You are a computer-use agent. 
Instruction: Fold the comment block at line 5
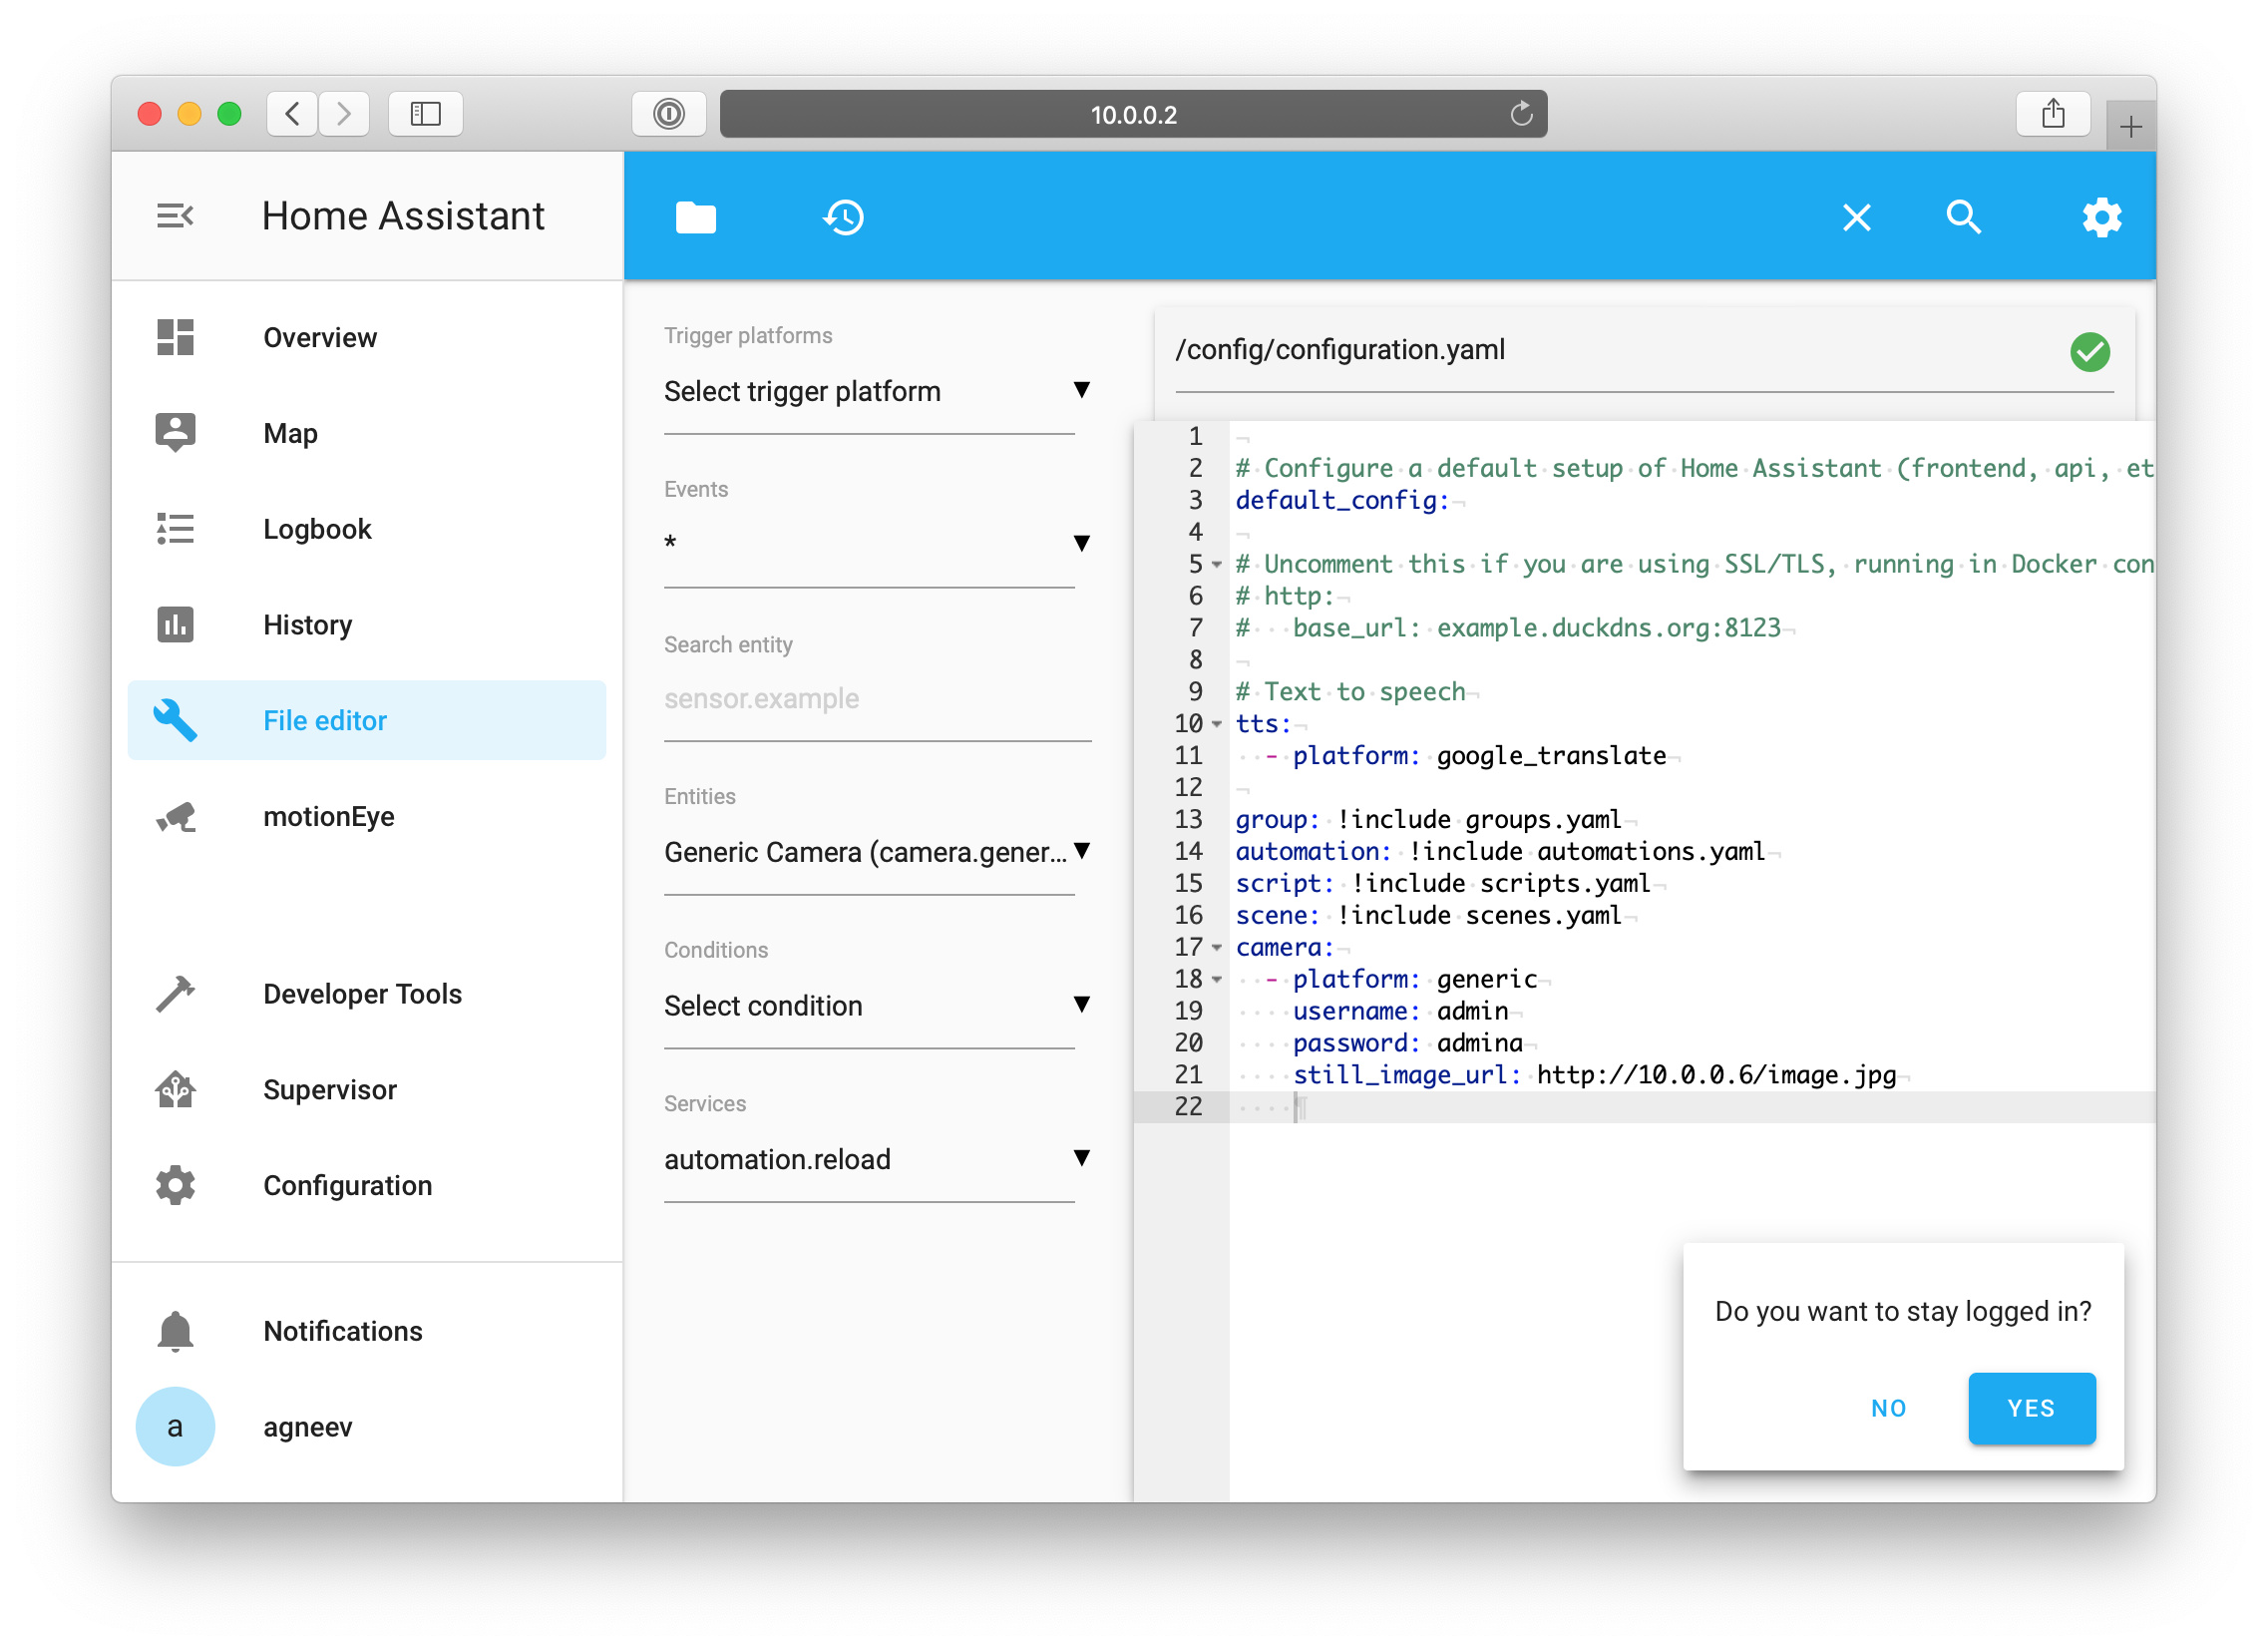tap(1216, 564)
